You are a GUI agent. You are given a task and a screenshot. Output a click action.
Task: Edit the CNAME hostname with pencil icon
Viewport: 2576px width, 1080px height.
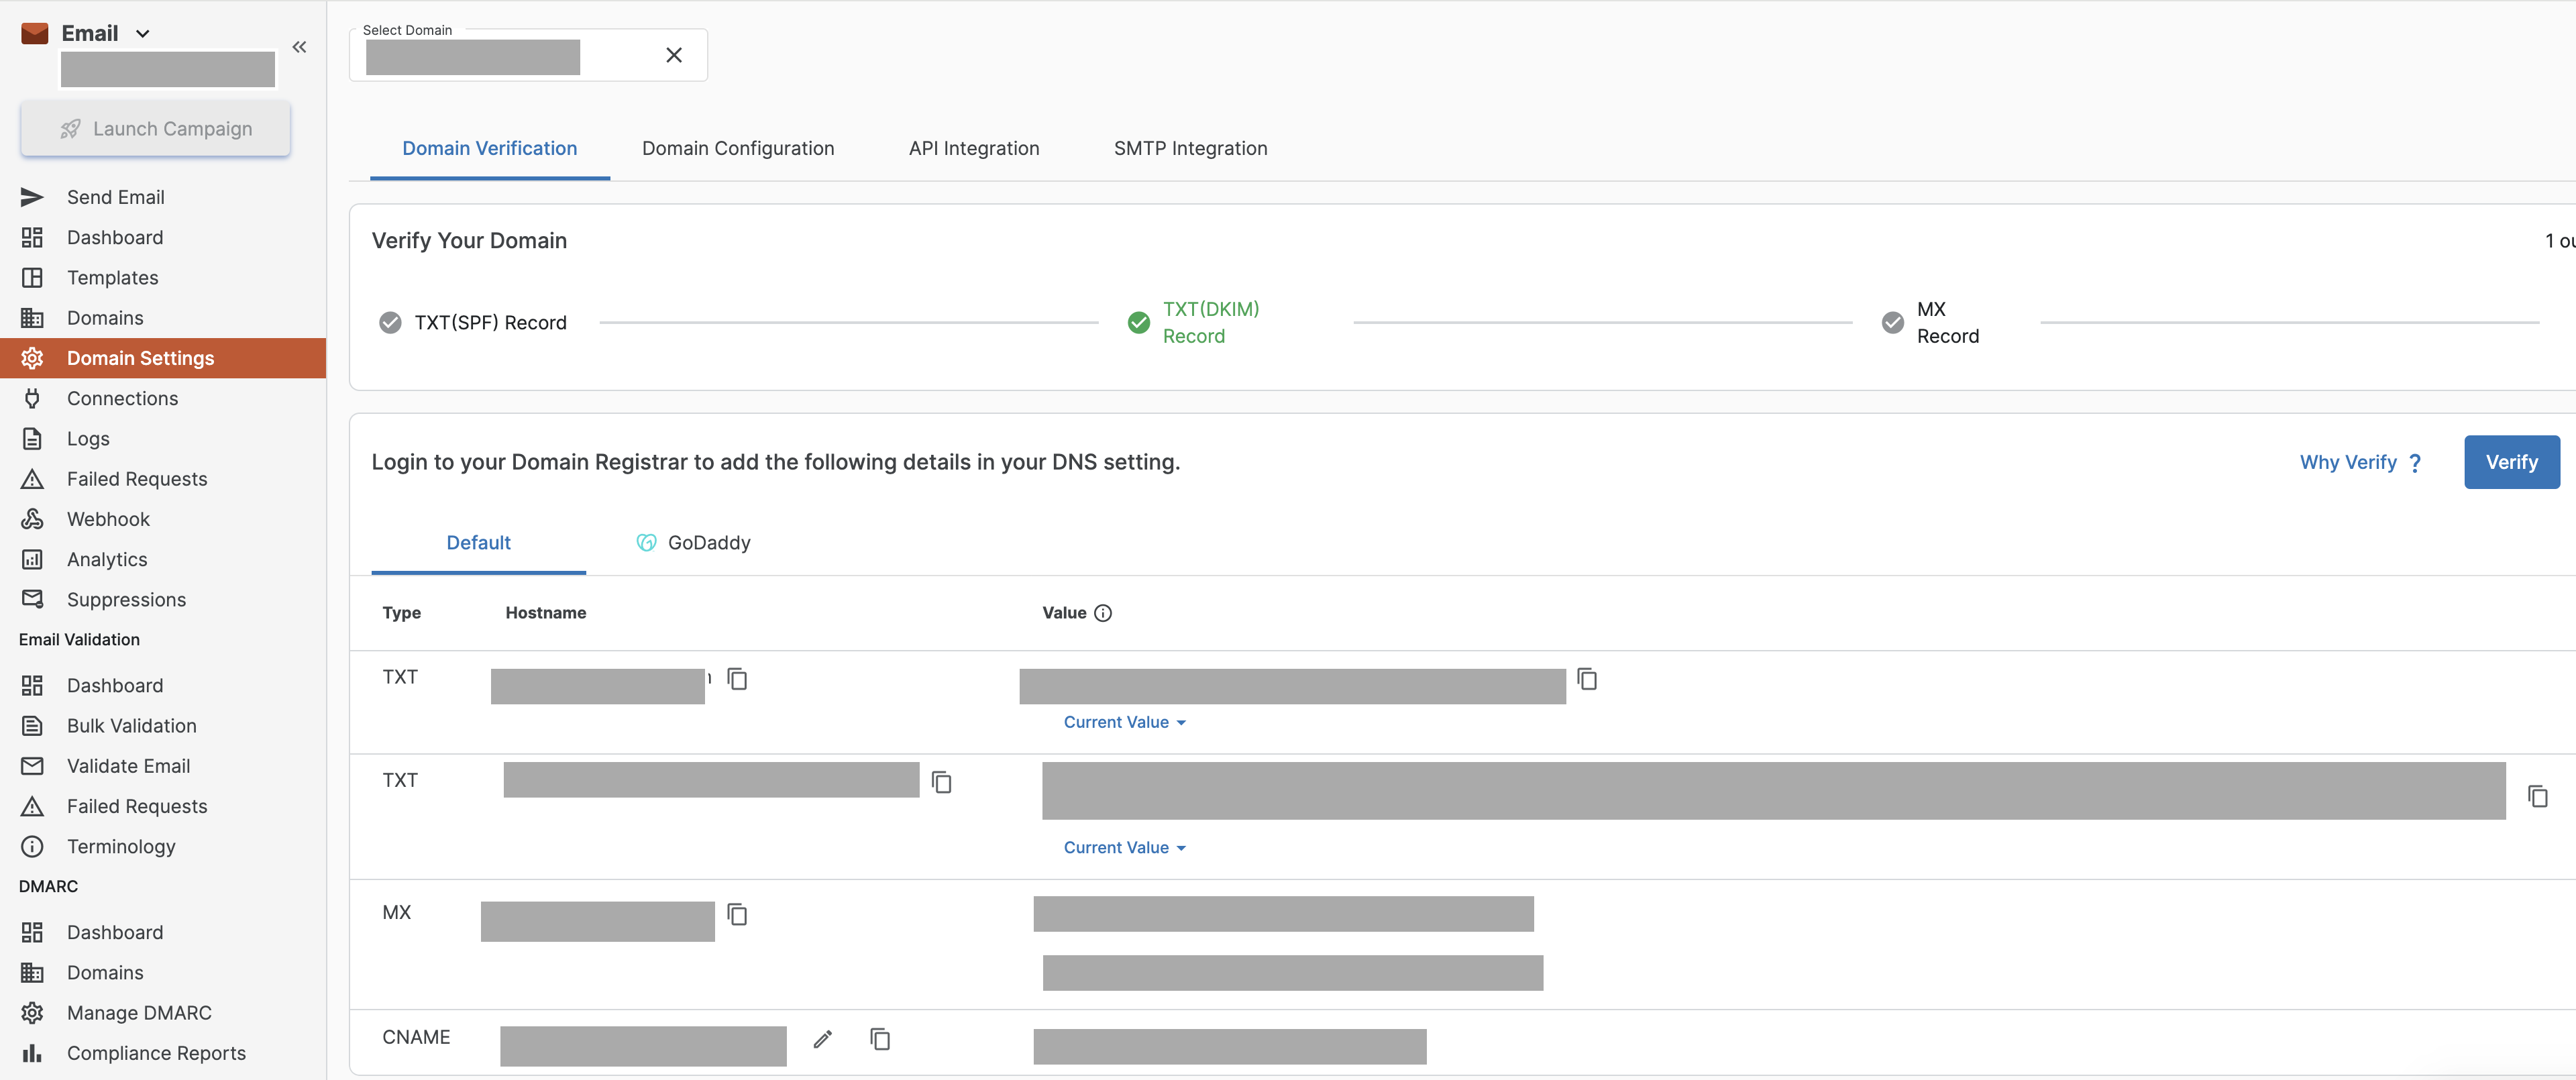pos(823,1040)
